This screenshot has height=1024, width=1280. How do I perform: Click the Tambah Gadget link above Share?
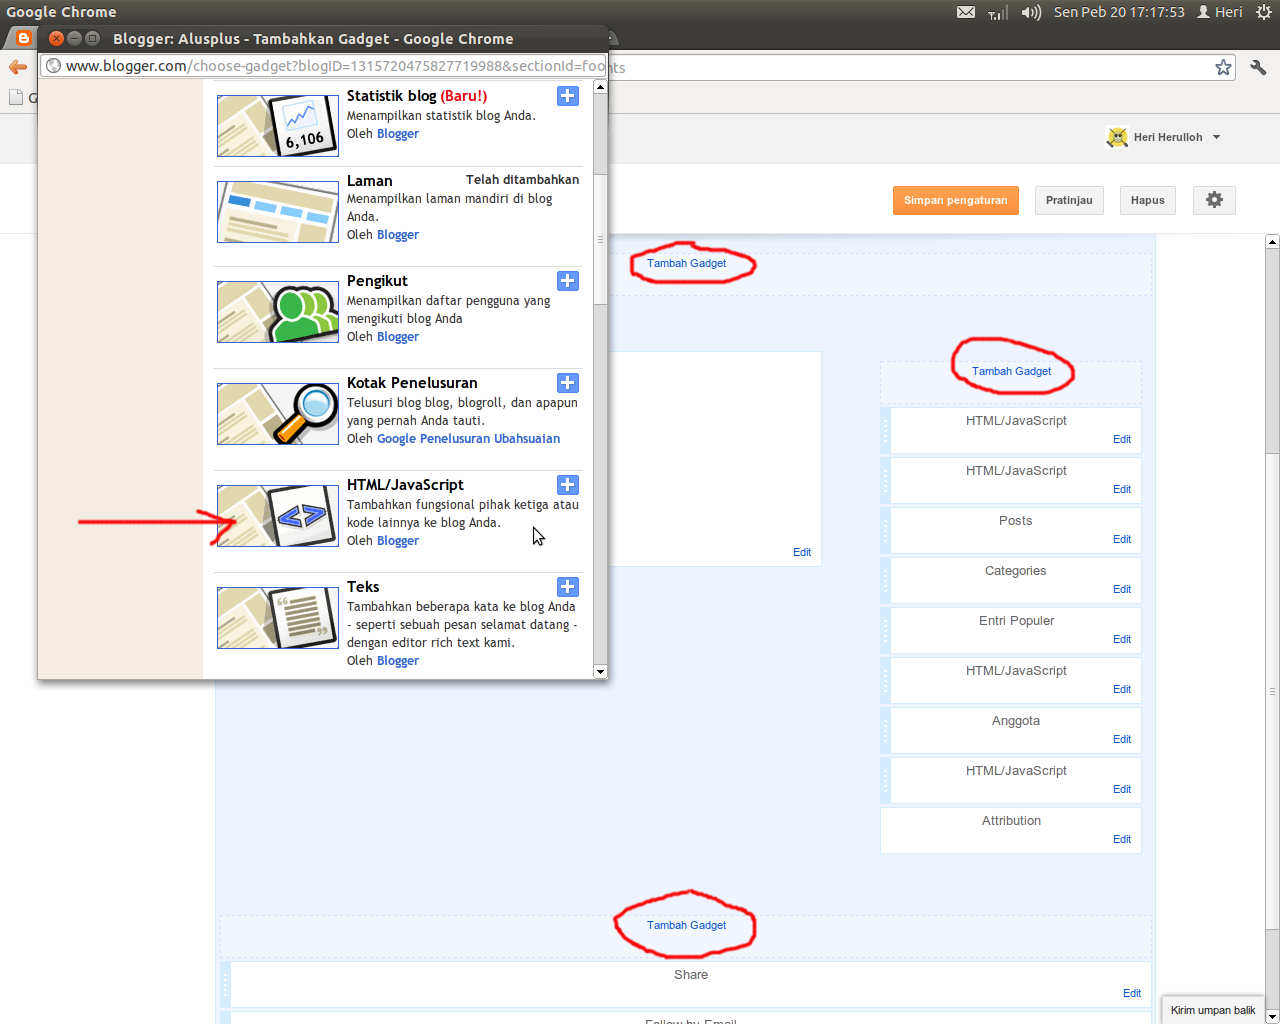pos(686,925)
